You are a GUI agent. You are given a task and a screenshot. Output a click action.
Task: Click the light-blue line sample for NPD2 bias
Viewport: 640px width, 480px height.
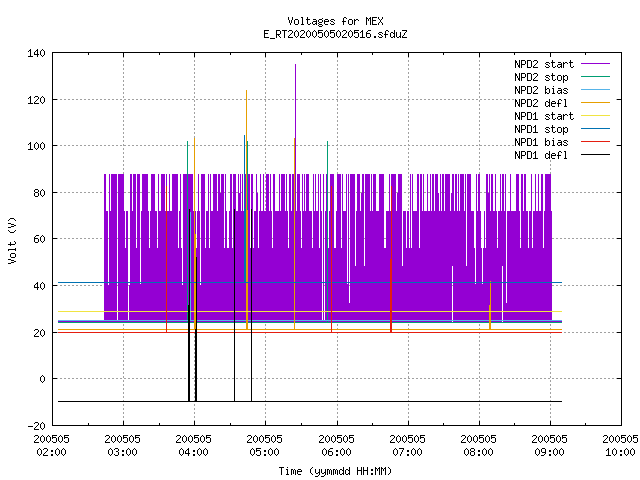tap(595, 89)
